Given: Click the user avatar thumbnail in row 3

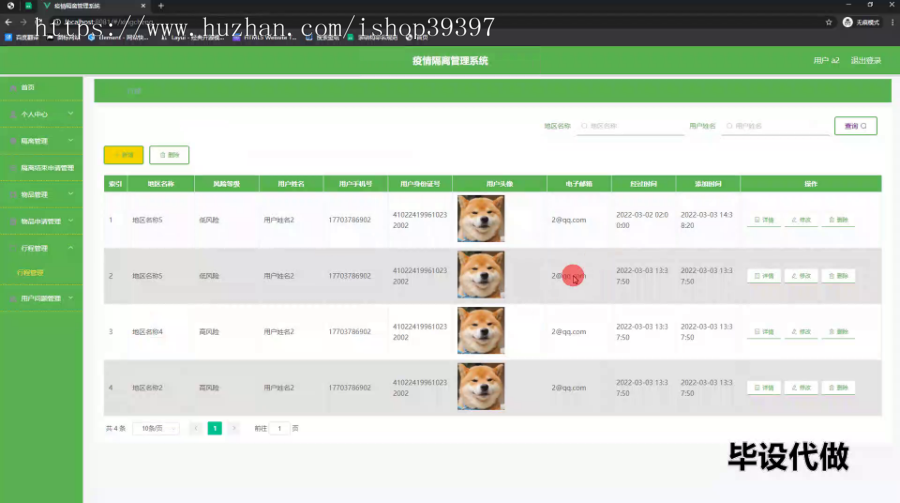Looking at the screenshot, I should point(481,330).
